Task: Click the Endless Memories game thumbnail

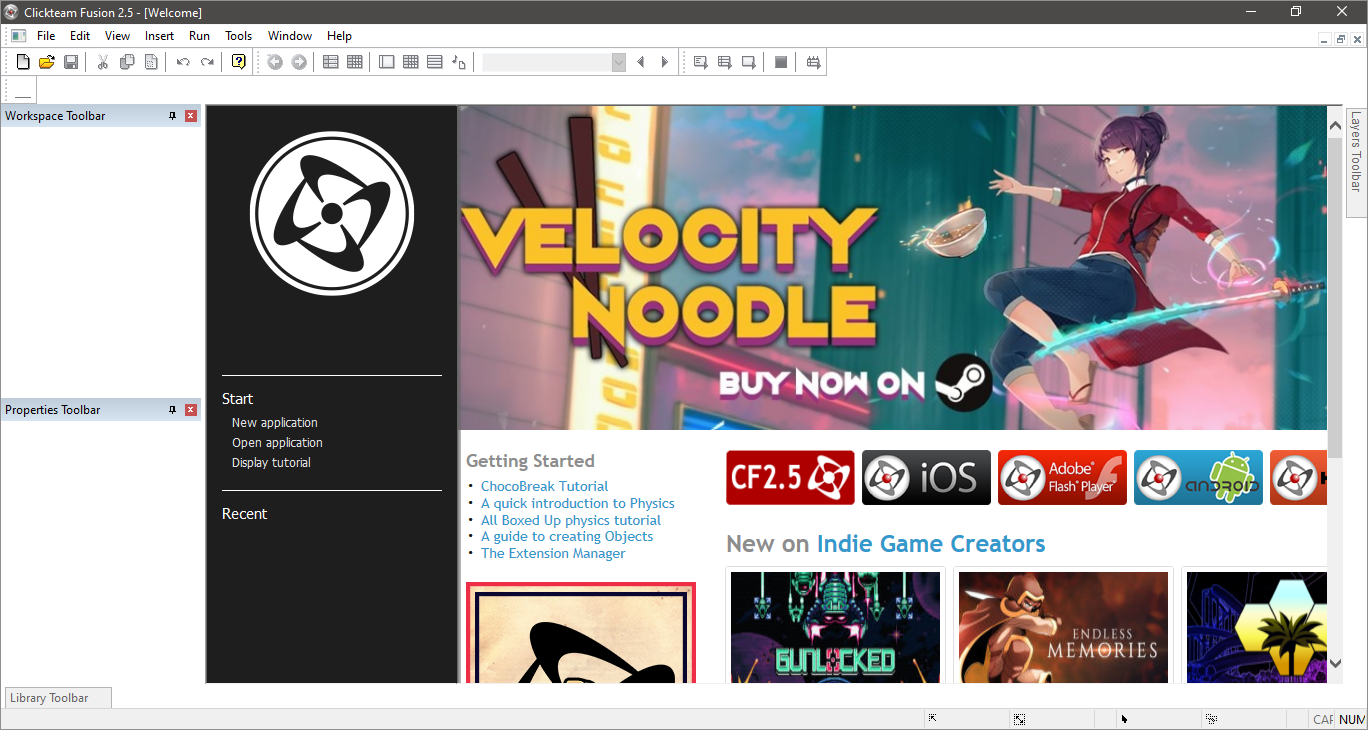Action: [1063, 627]
